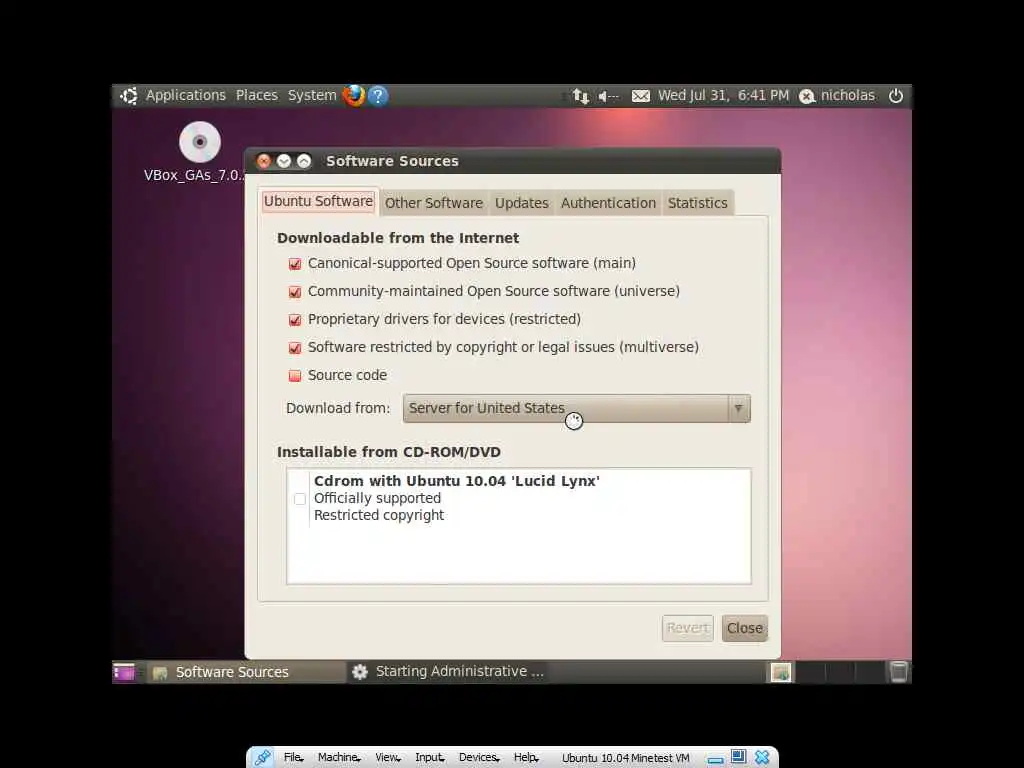
Task: Click the Show Desktop icon in bottom panel
Action: (x=124, y=672)
